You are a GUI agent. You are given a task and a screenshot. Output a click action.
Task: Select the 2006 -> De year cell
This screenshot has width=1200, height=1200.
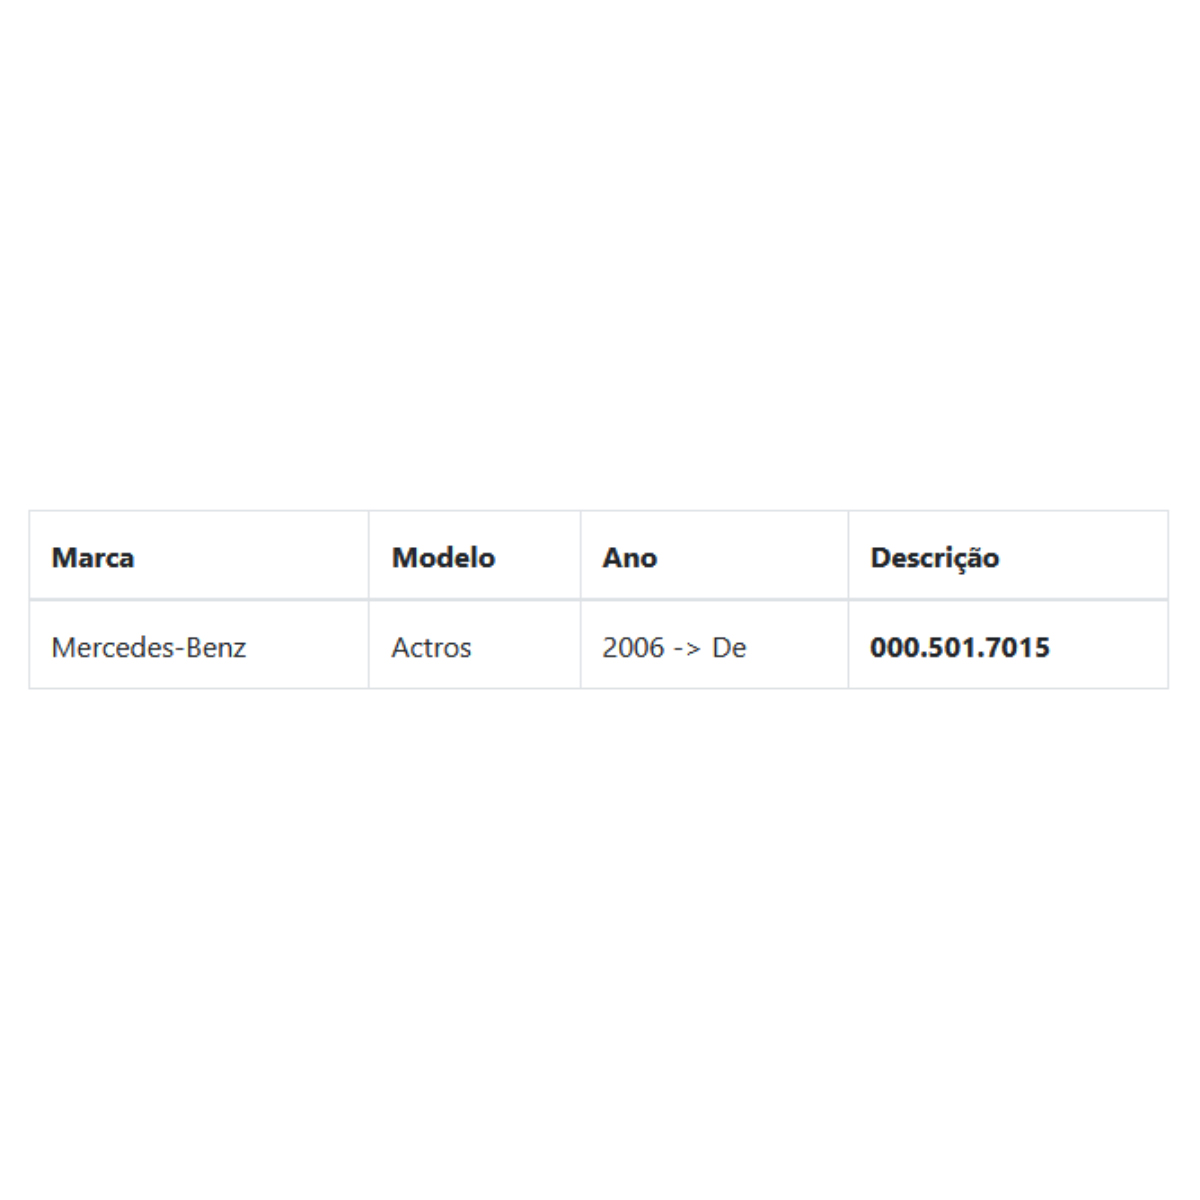pyautogui.click(x=715, y=645)
